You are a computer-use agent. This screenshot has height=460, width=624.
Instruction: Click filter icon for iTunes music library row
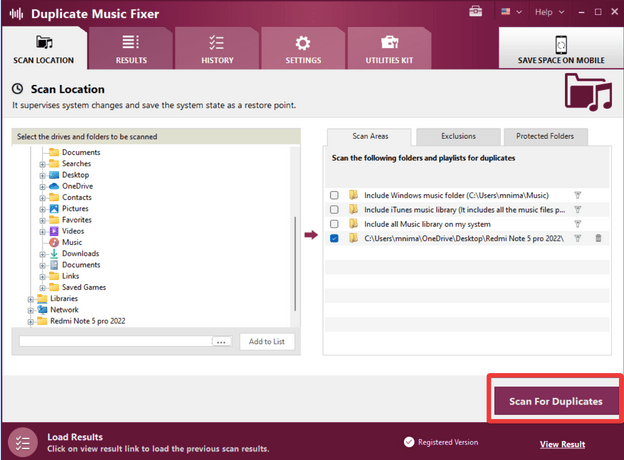577,210
